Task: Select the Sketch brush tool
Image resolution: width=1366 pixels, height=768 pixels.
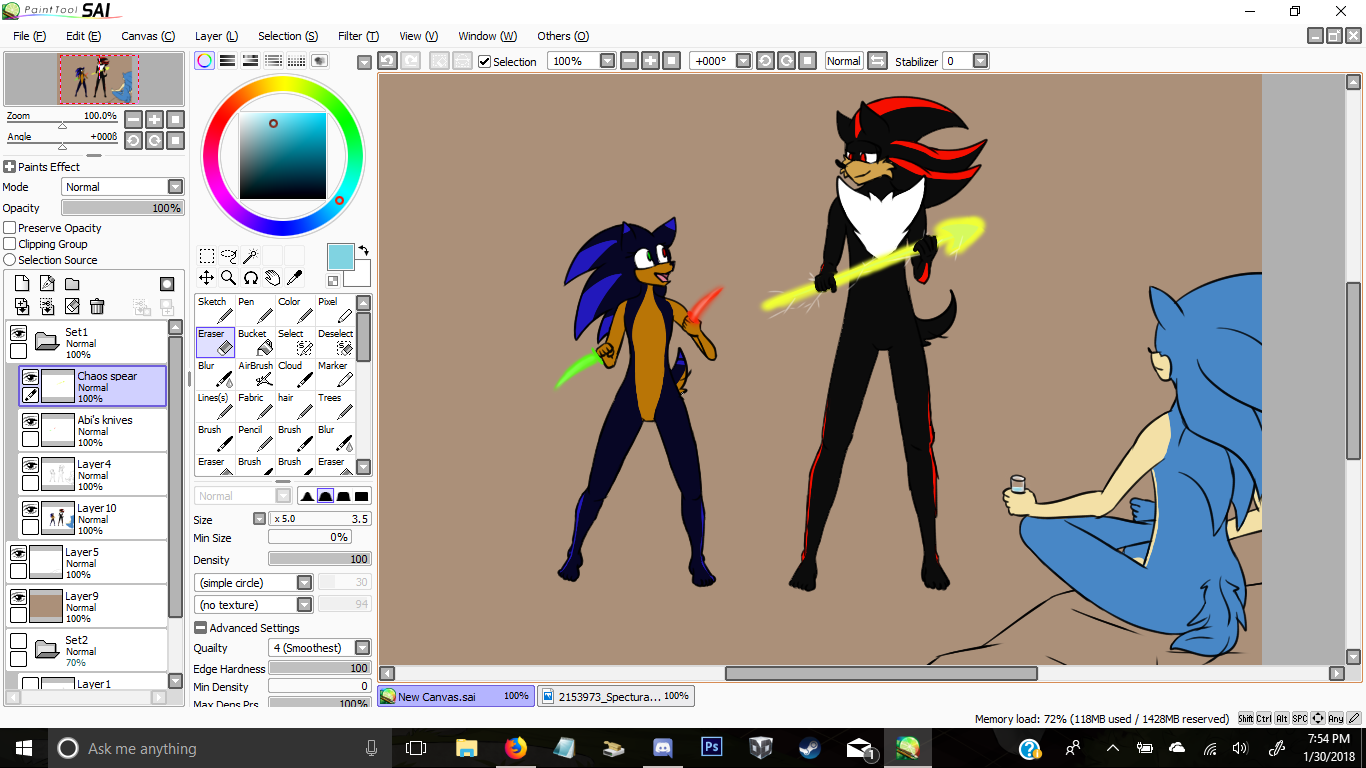Action: (215, 310)
